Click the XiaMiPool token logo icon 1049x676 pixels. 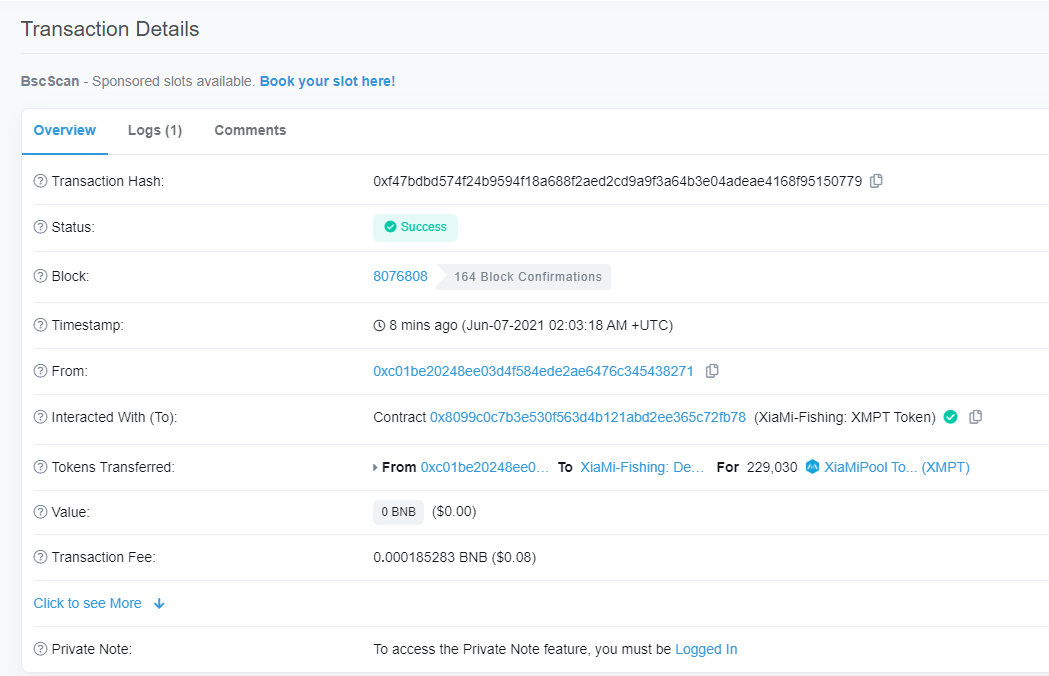[812, 467]
